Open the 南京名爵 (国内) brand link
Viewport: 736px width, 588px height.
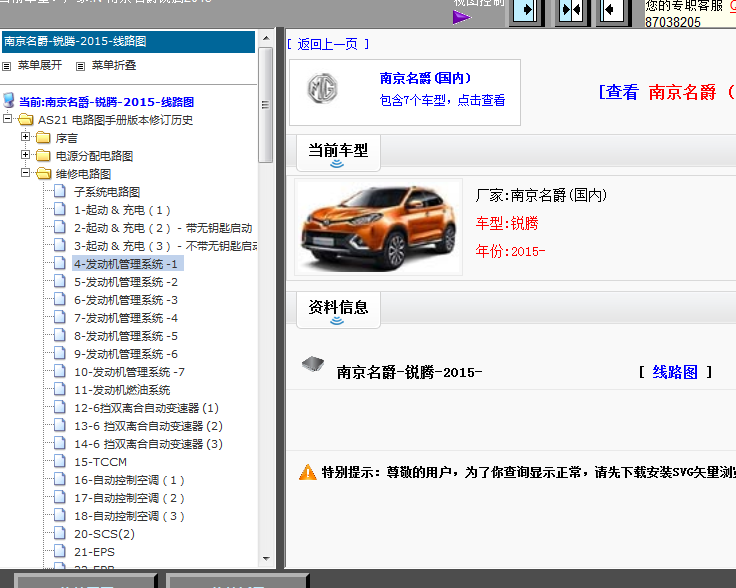point(425,78)
